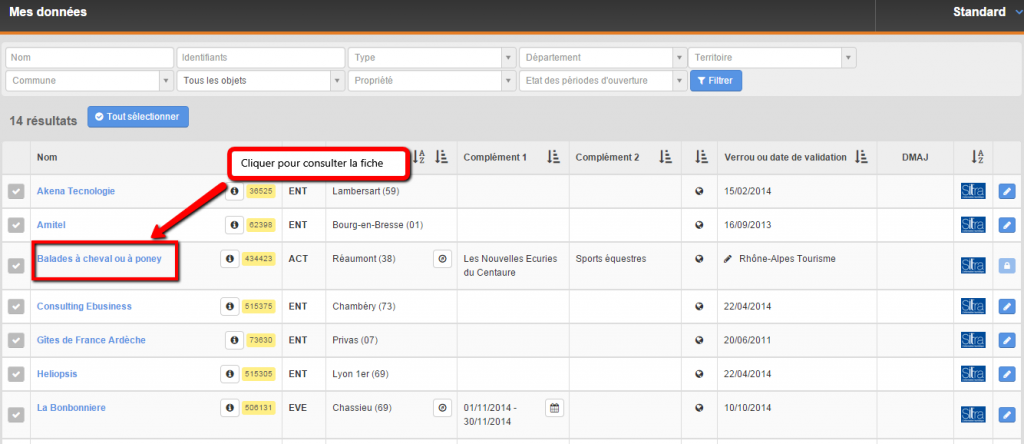Image resolution: width=1024 pixels, height=444 pixels.
Task: Open the Consulting Ebusiness record link
Action: (x=84, y=306)
